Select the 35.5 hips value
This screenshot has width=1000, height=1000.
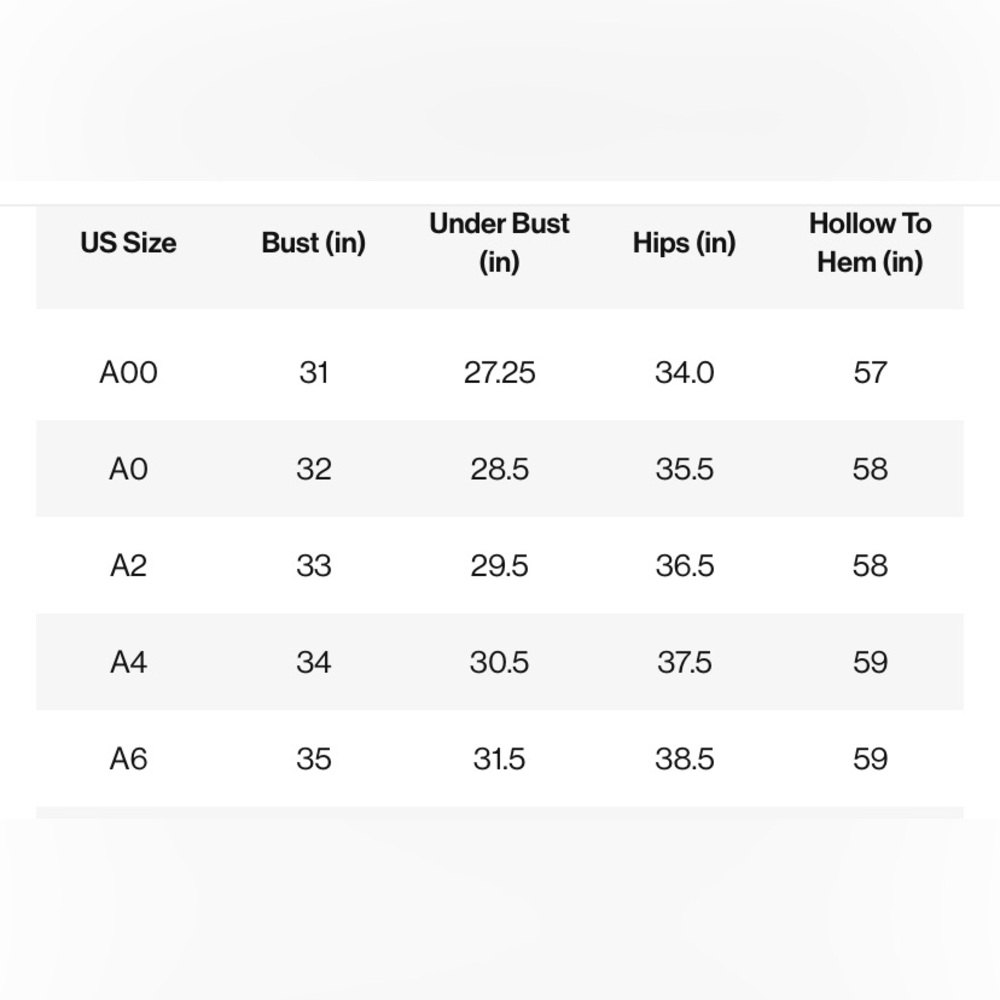684,469
